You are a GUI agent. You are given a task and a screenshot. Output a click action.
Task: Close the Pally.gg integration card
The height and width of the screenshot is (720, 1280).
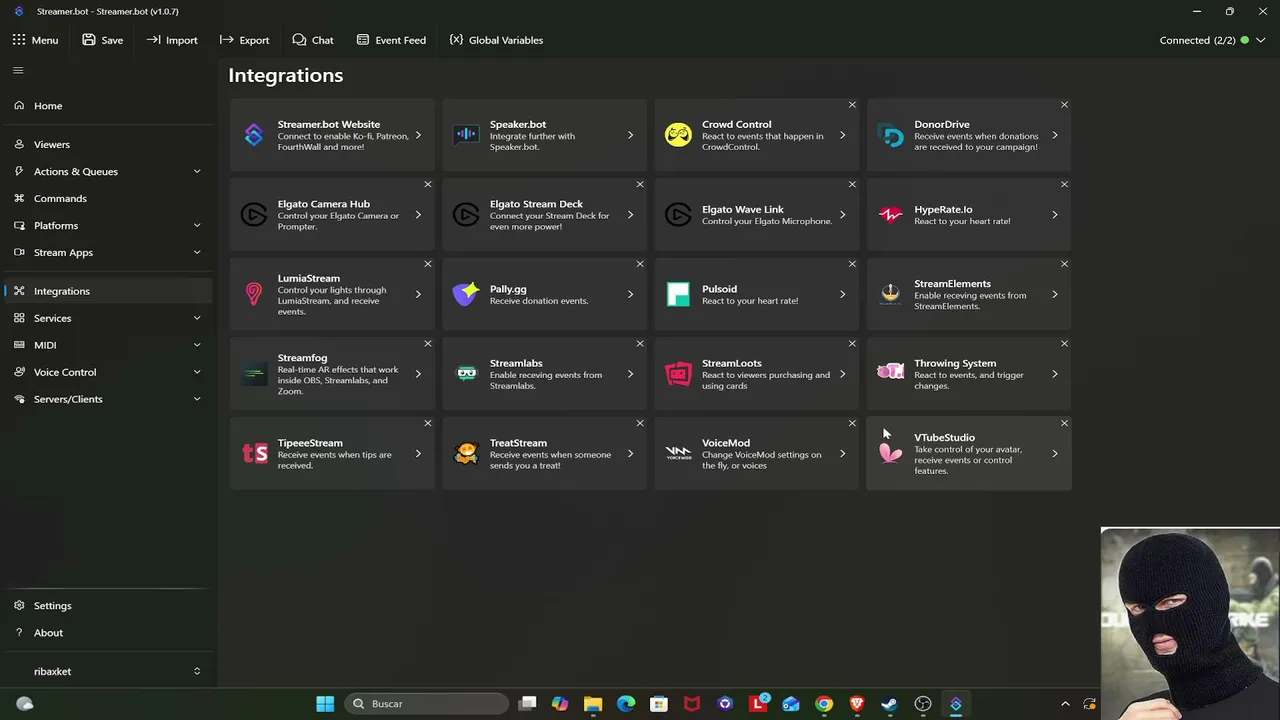click(640, 264)
